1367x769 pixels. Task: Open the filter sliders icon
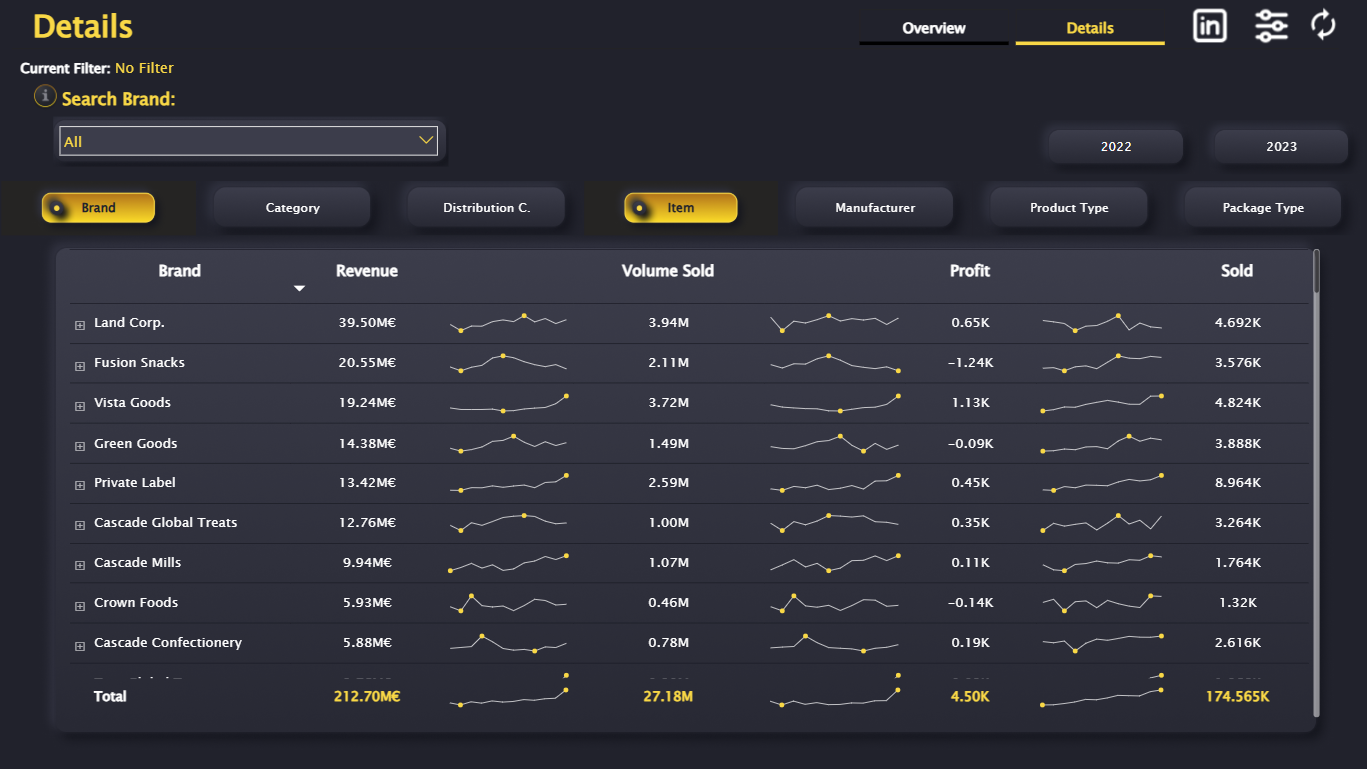1272,25
